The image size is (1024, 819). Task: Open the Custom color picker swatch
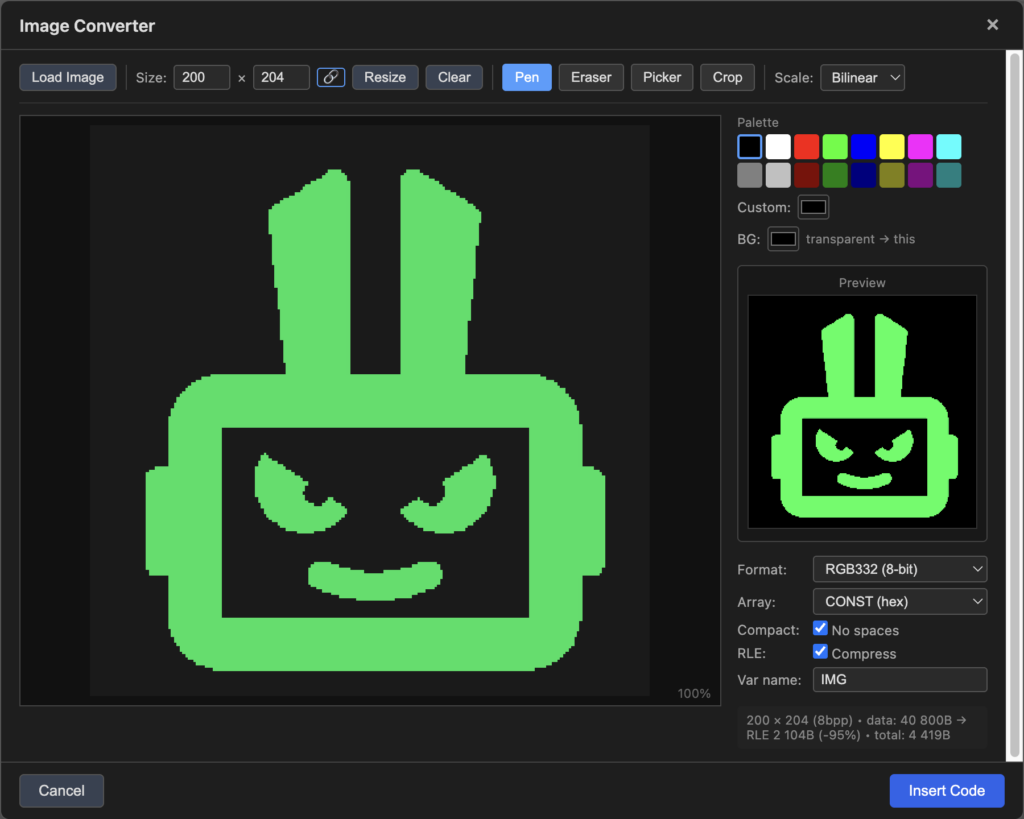pyautogui.click(x=813, y=207)
